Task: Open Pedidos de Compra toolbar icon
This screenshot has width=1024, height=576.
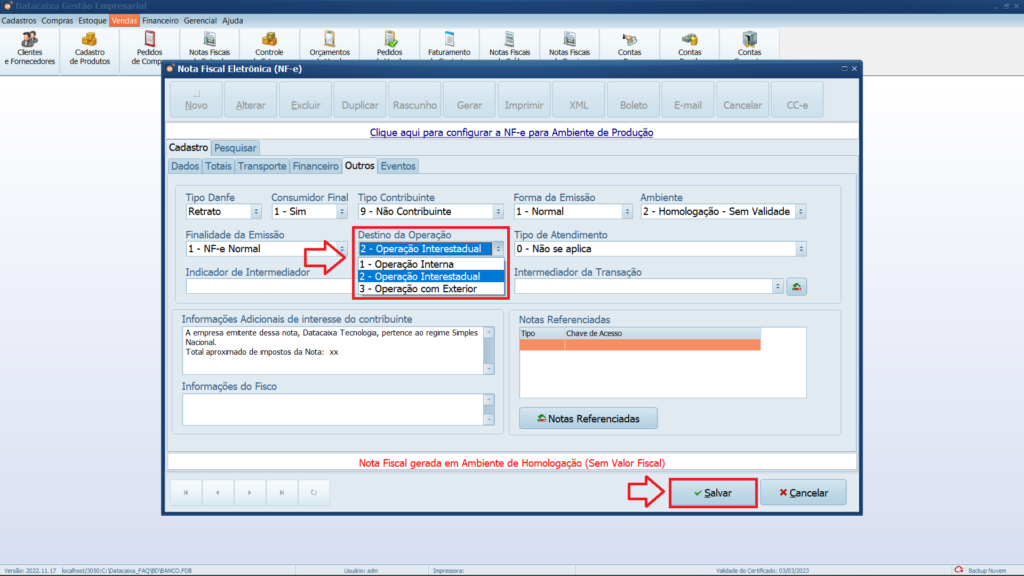Action: click(x=150, y=46)
